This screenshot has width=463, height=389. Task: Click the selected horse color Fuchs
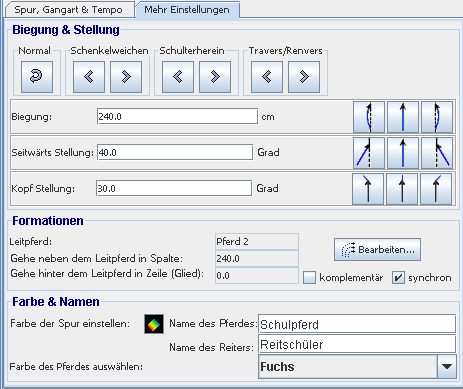[348, 366]
